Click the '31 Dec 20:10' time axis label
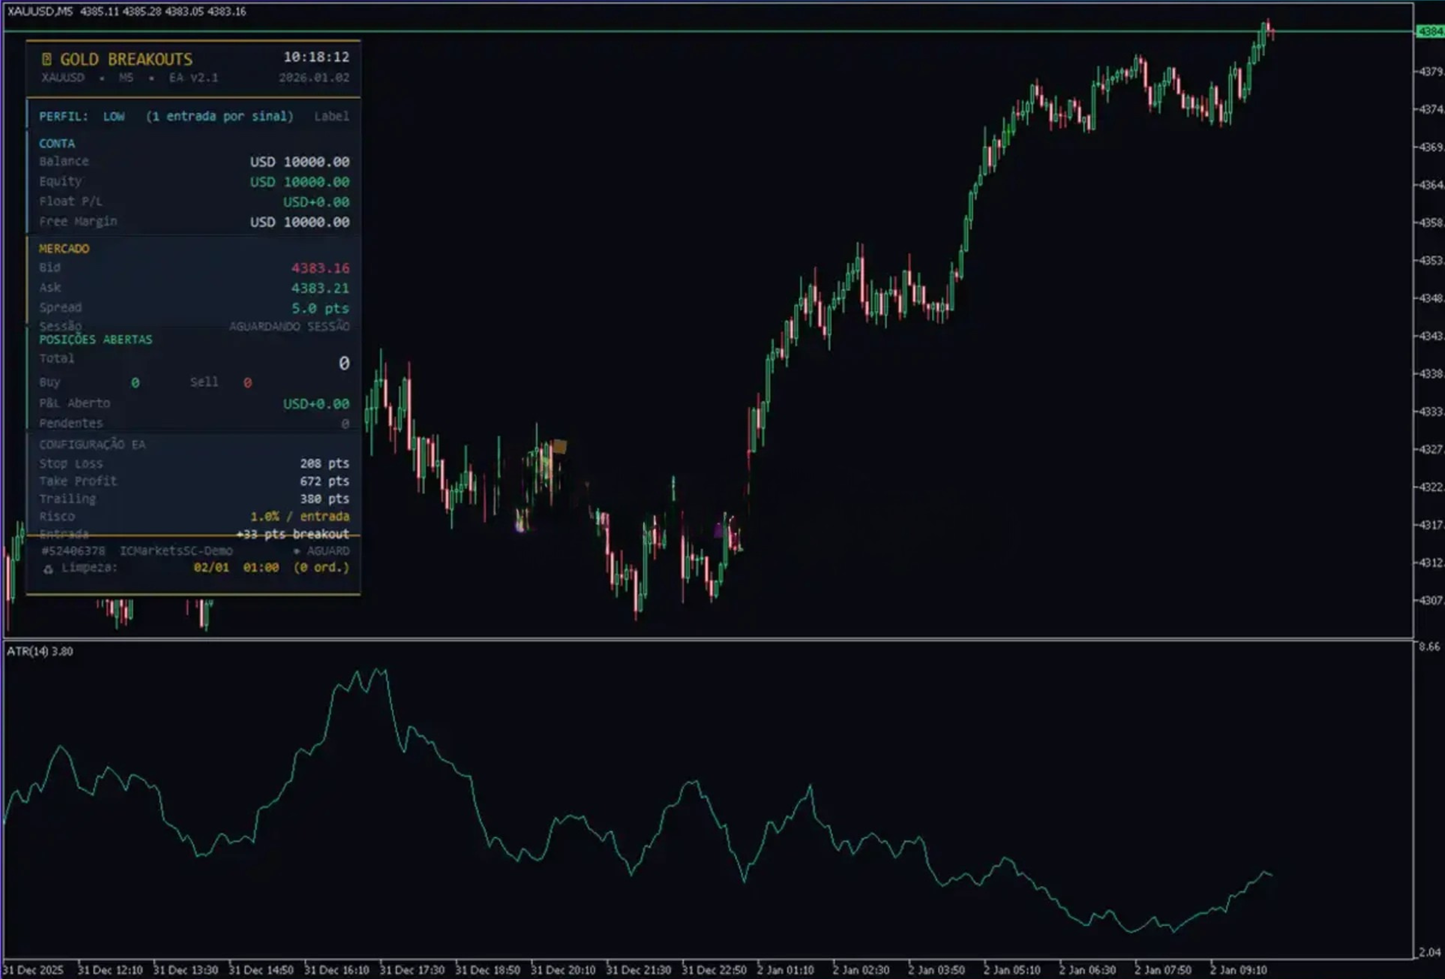Viewport: 1445px width, 979px height. (x=563, y=970)
